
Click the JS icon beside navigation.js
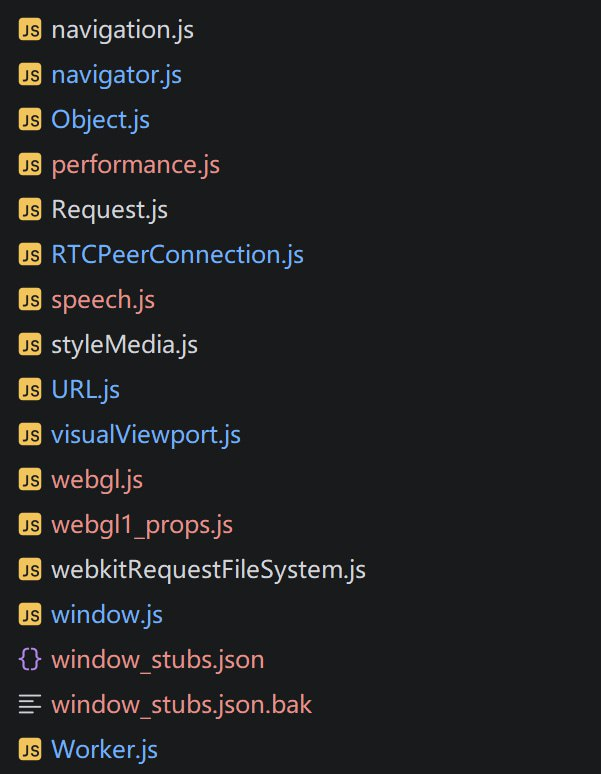[30, 30]
